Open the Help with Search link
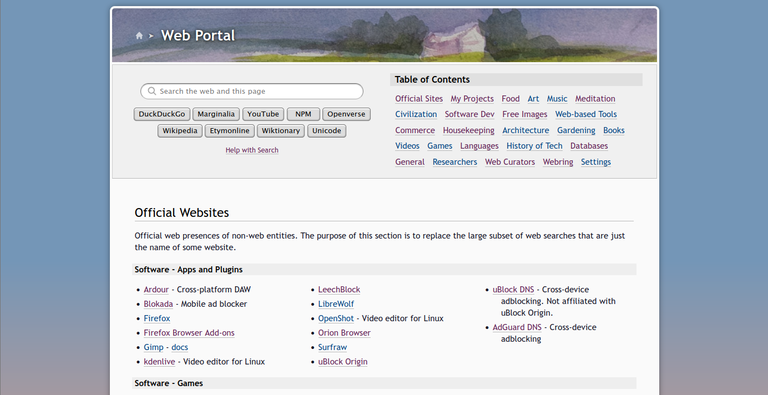The height and width of the screenshot is (395, 768). (252, 150)
